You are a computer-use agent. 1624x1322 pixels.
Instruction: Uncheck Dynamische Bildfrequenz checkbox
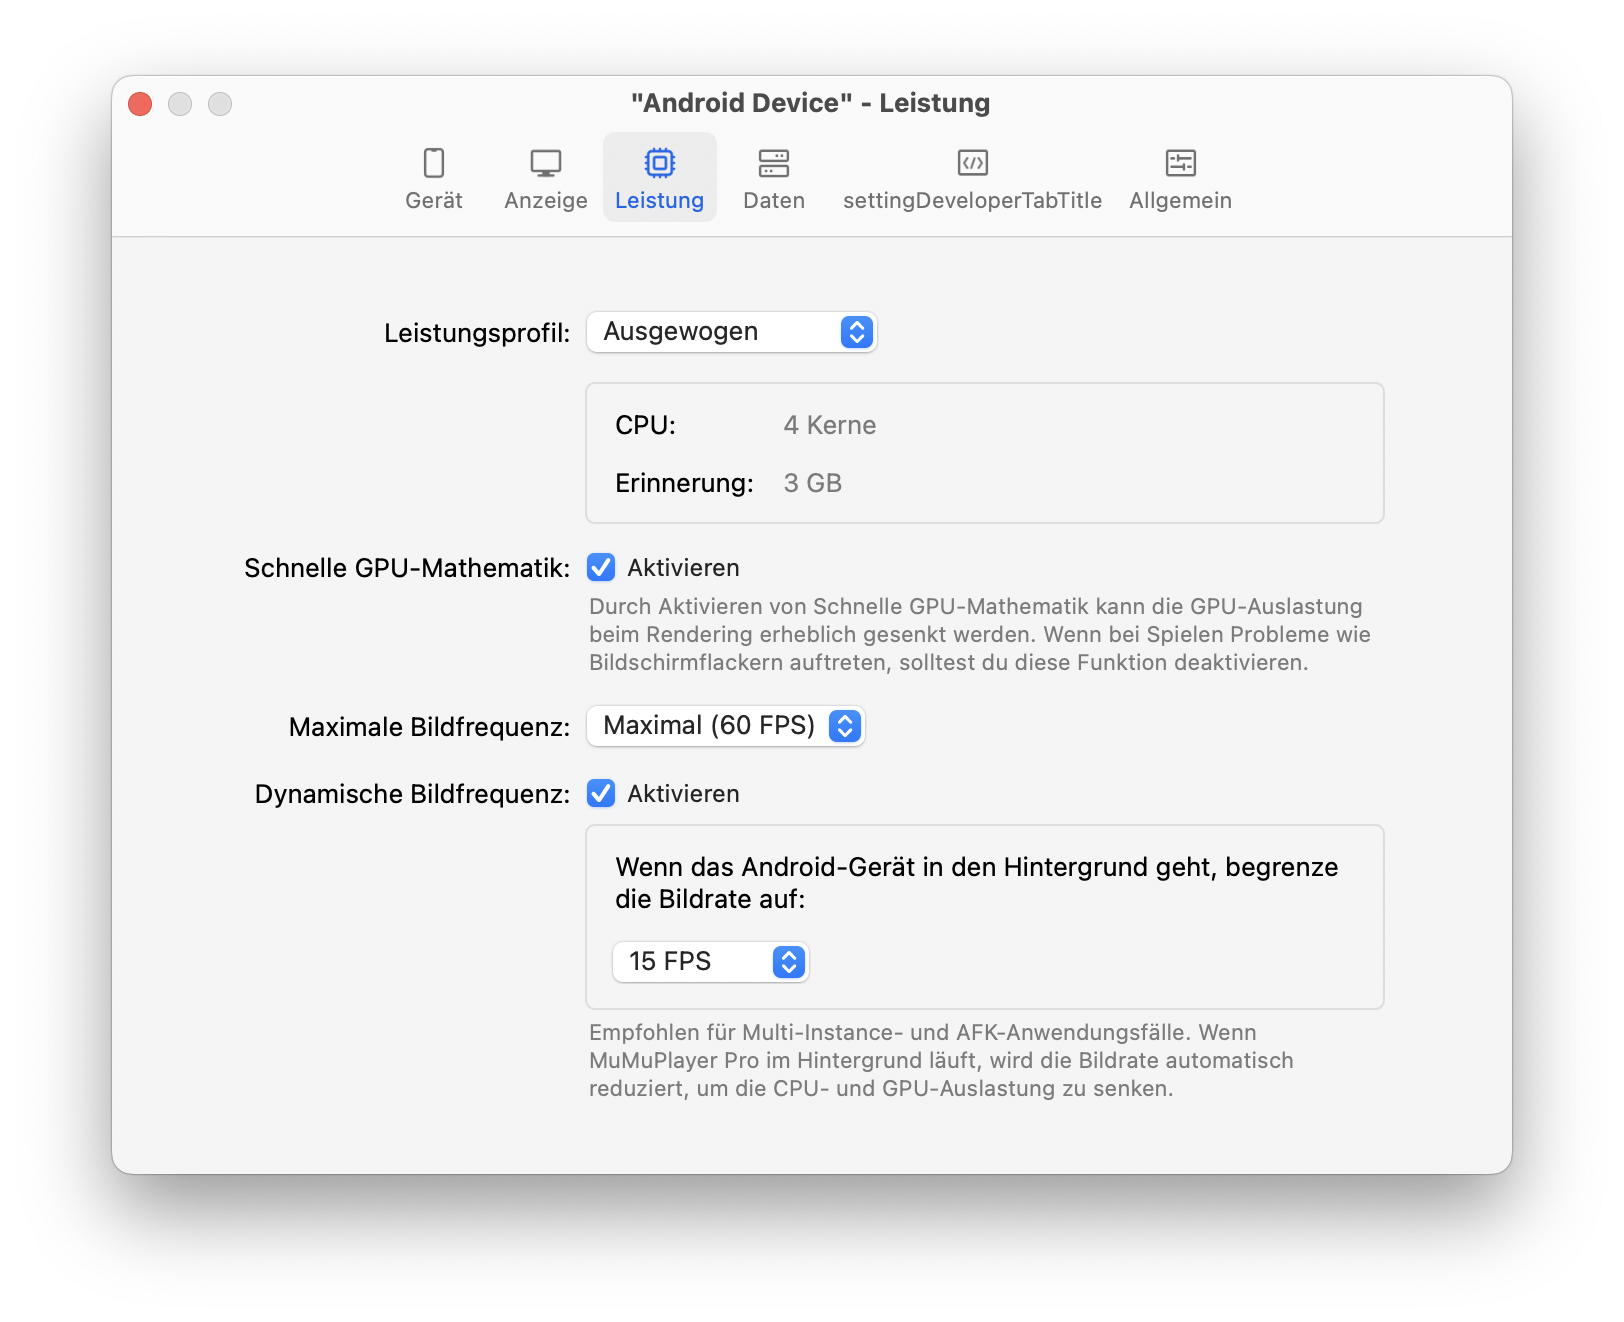pos(601,794)
